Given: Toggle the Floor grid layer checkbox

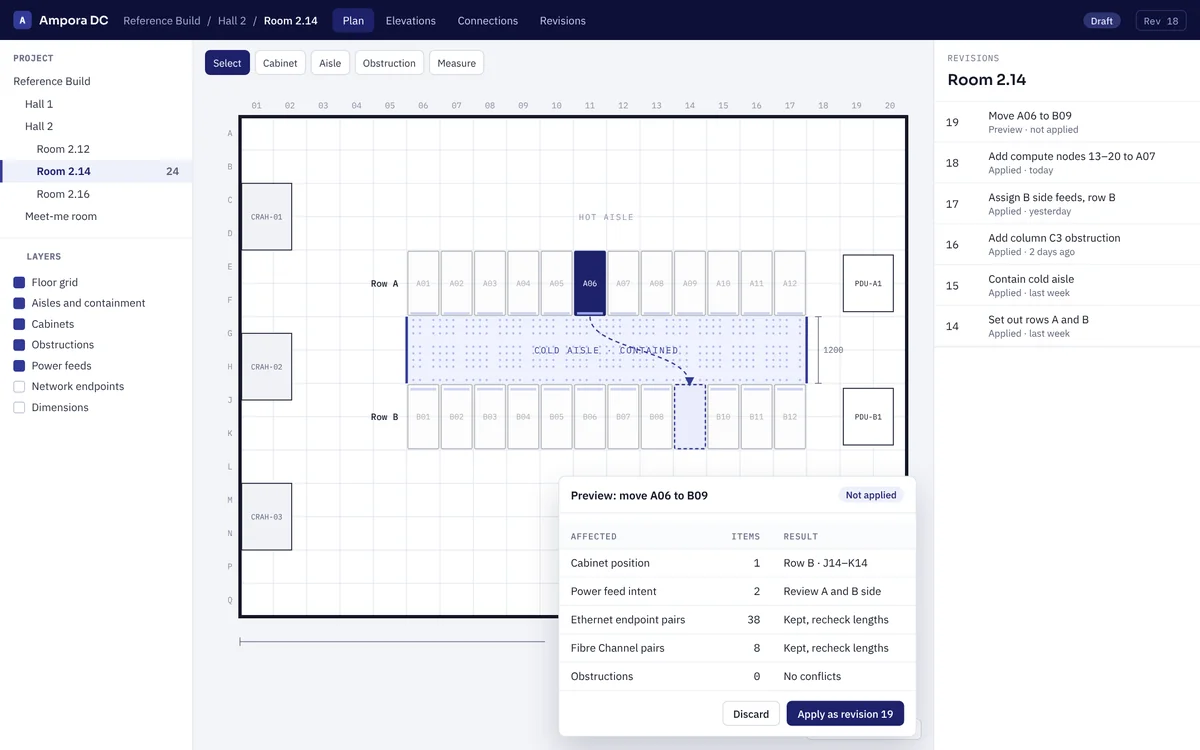Looking at the screenshot, I should 19,282.
